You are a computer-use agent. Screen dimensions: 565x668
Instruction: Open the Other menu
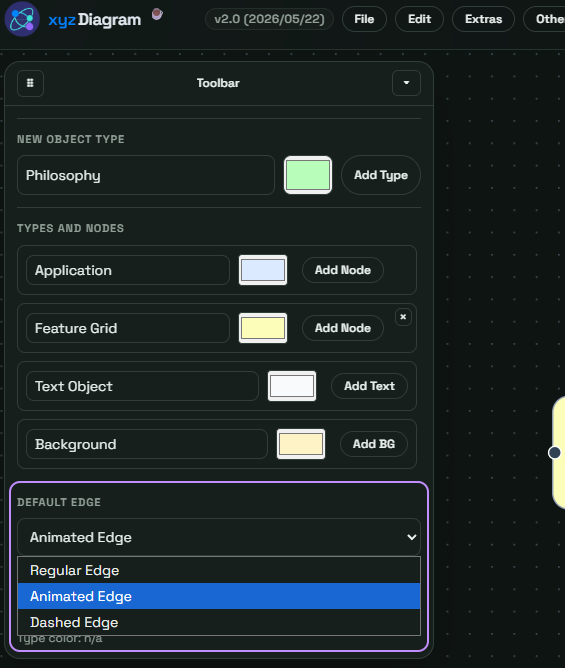pos(545,19)
